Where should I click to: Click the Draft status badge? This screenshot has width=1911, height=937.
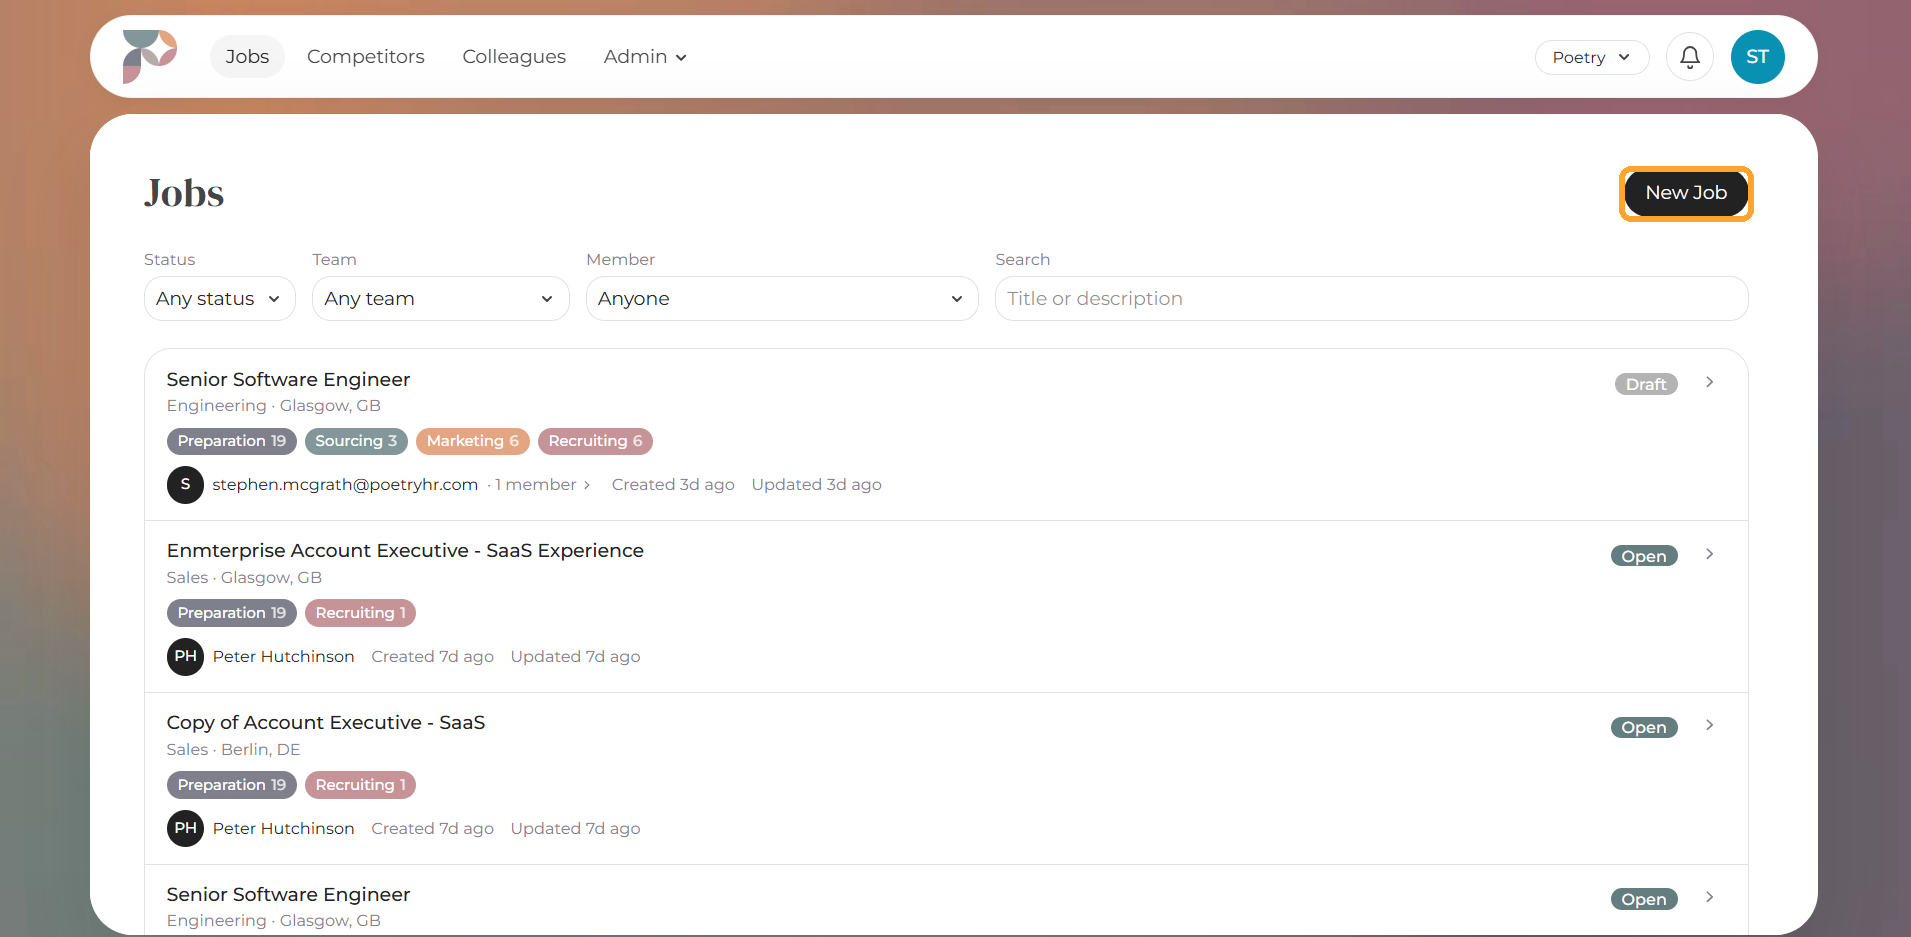(x=1645, y=384)
